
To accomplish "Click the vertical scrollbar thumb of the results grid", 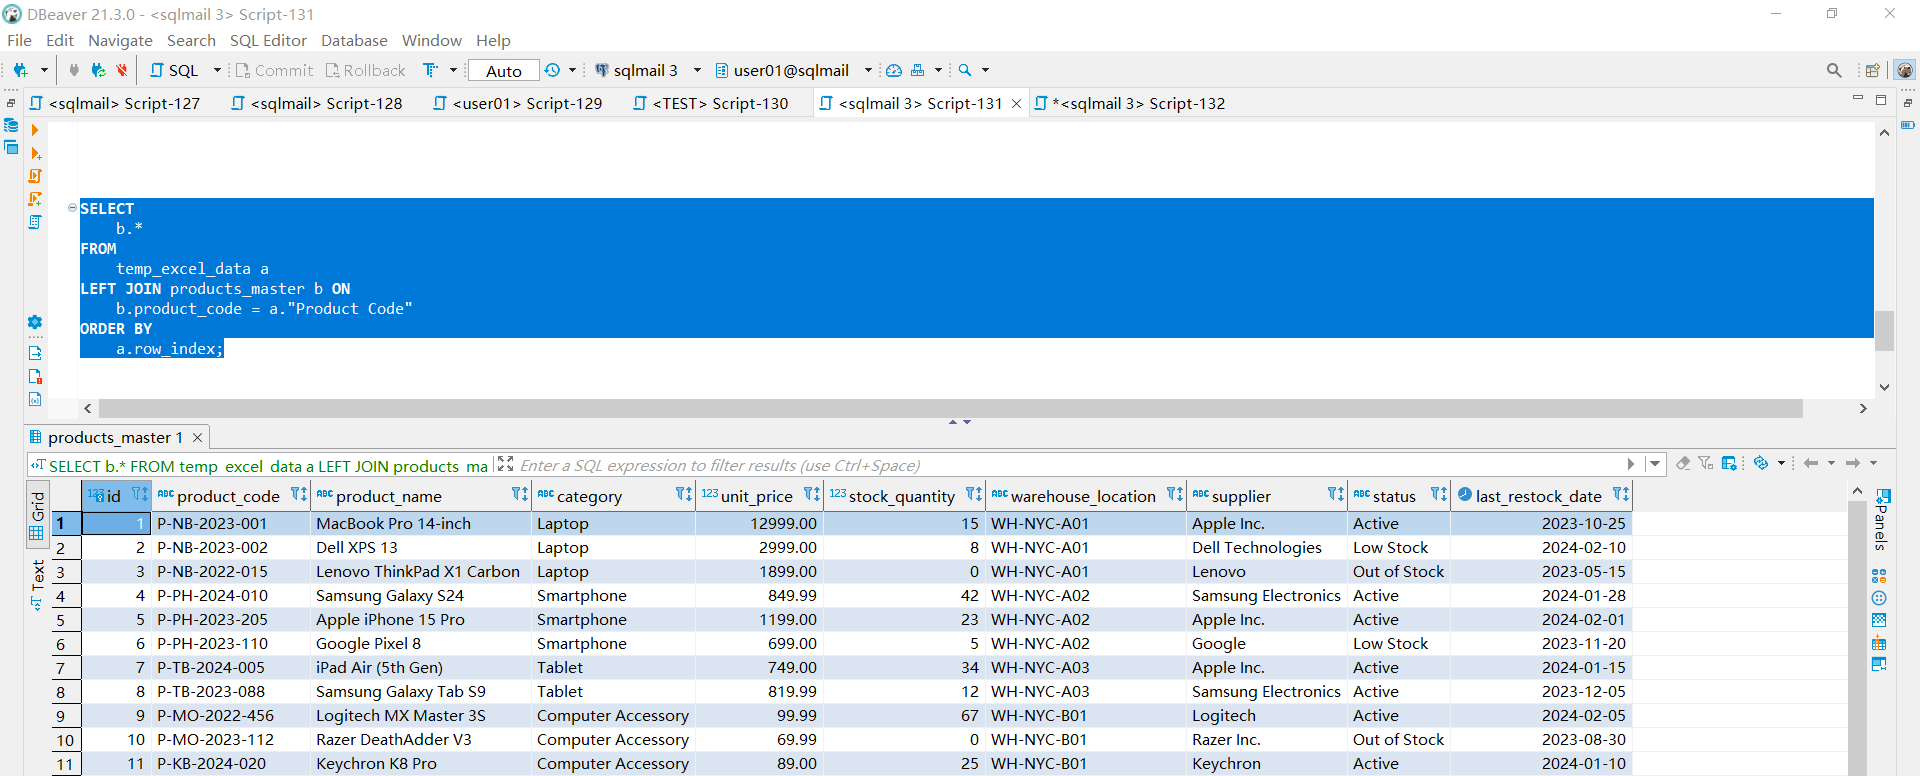I will click(1857, 640).
